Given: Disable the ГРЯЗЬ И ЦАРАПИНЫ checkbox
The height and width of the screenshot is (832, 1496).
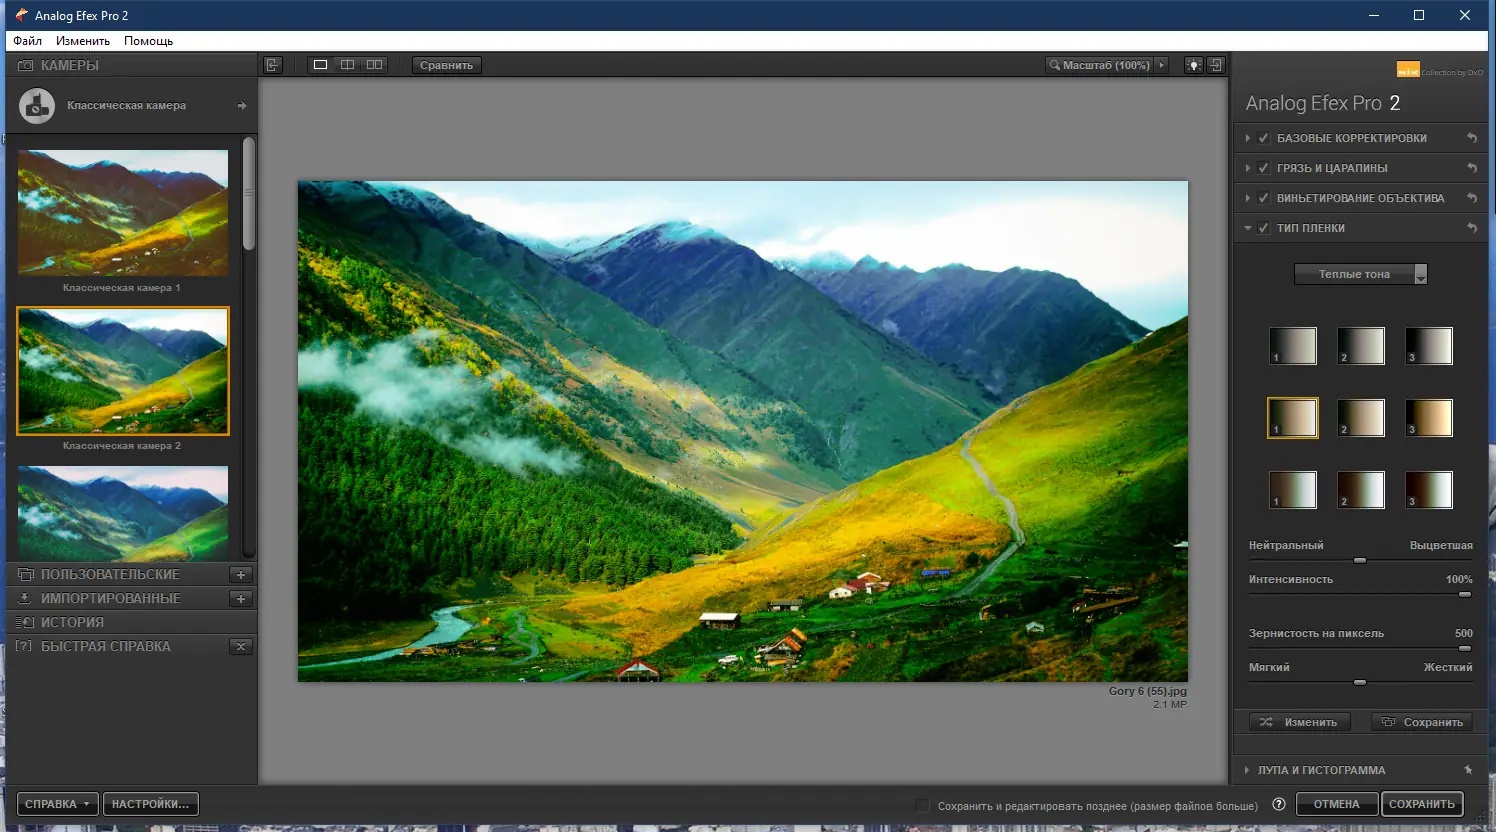Looking at the screenshot, I should (1264, 168).
